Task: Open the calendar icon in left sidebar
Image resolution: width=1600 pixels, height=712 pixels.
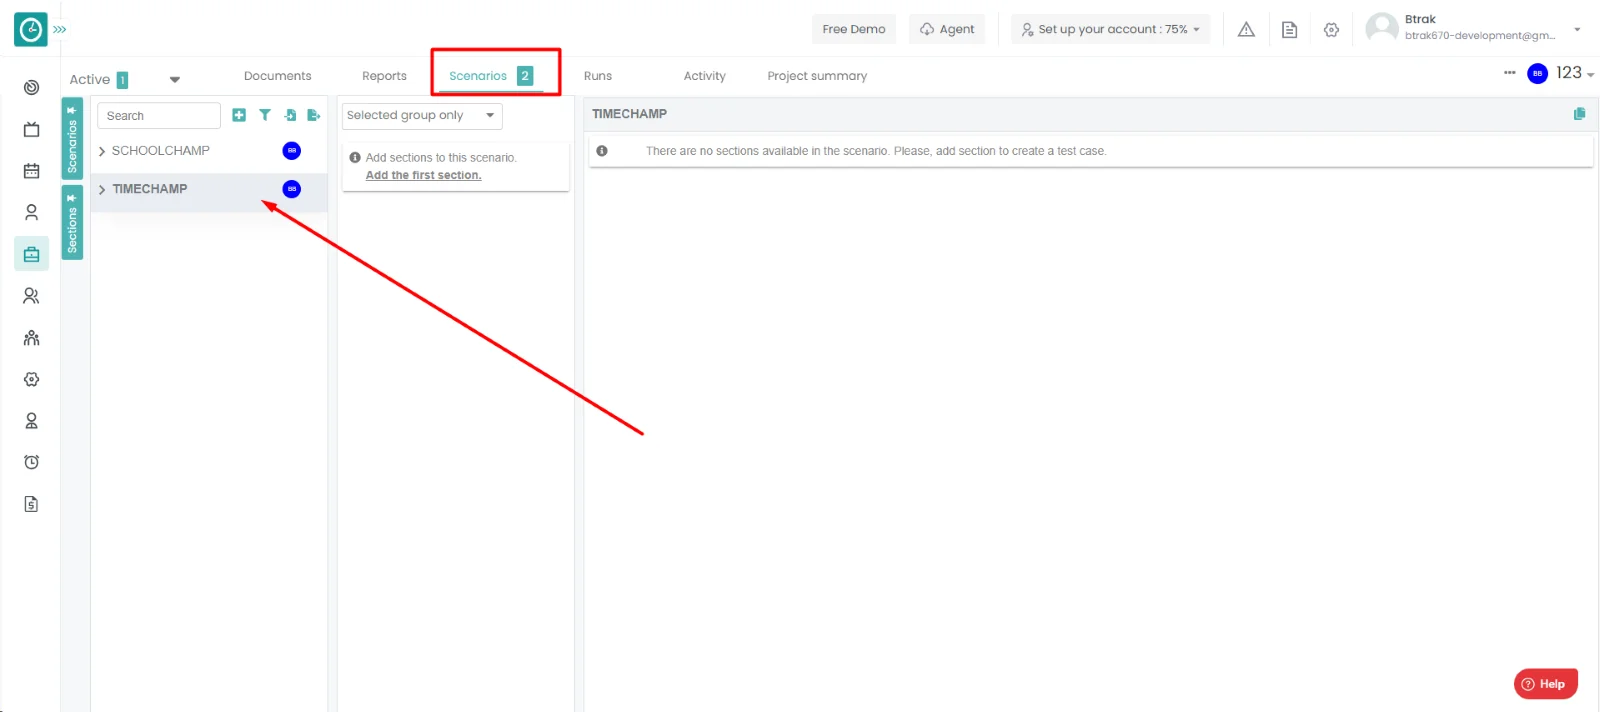Action: pos(31,171)
